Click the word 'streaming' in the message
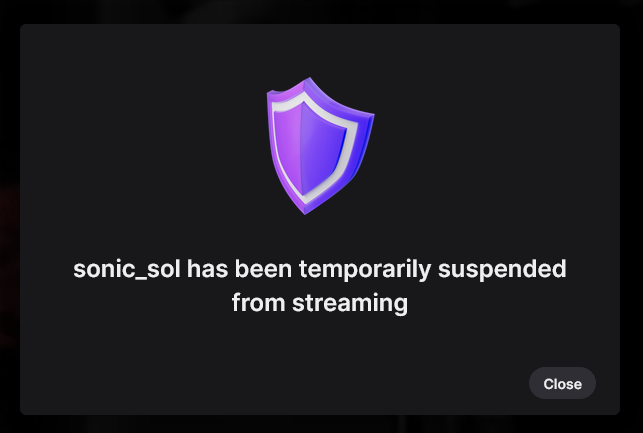Screen dimensions: 643x433 click(x=350, y=304)
